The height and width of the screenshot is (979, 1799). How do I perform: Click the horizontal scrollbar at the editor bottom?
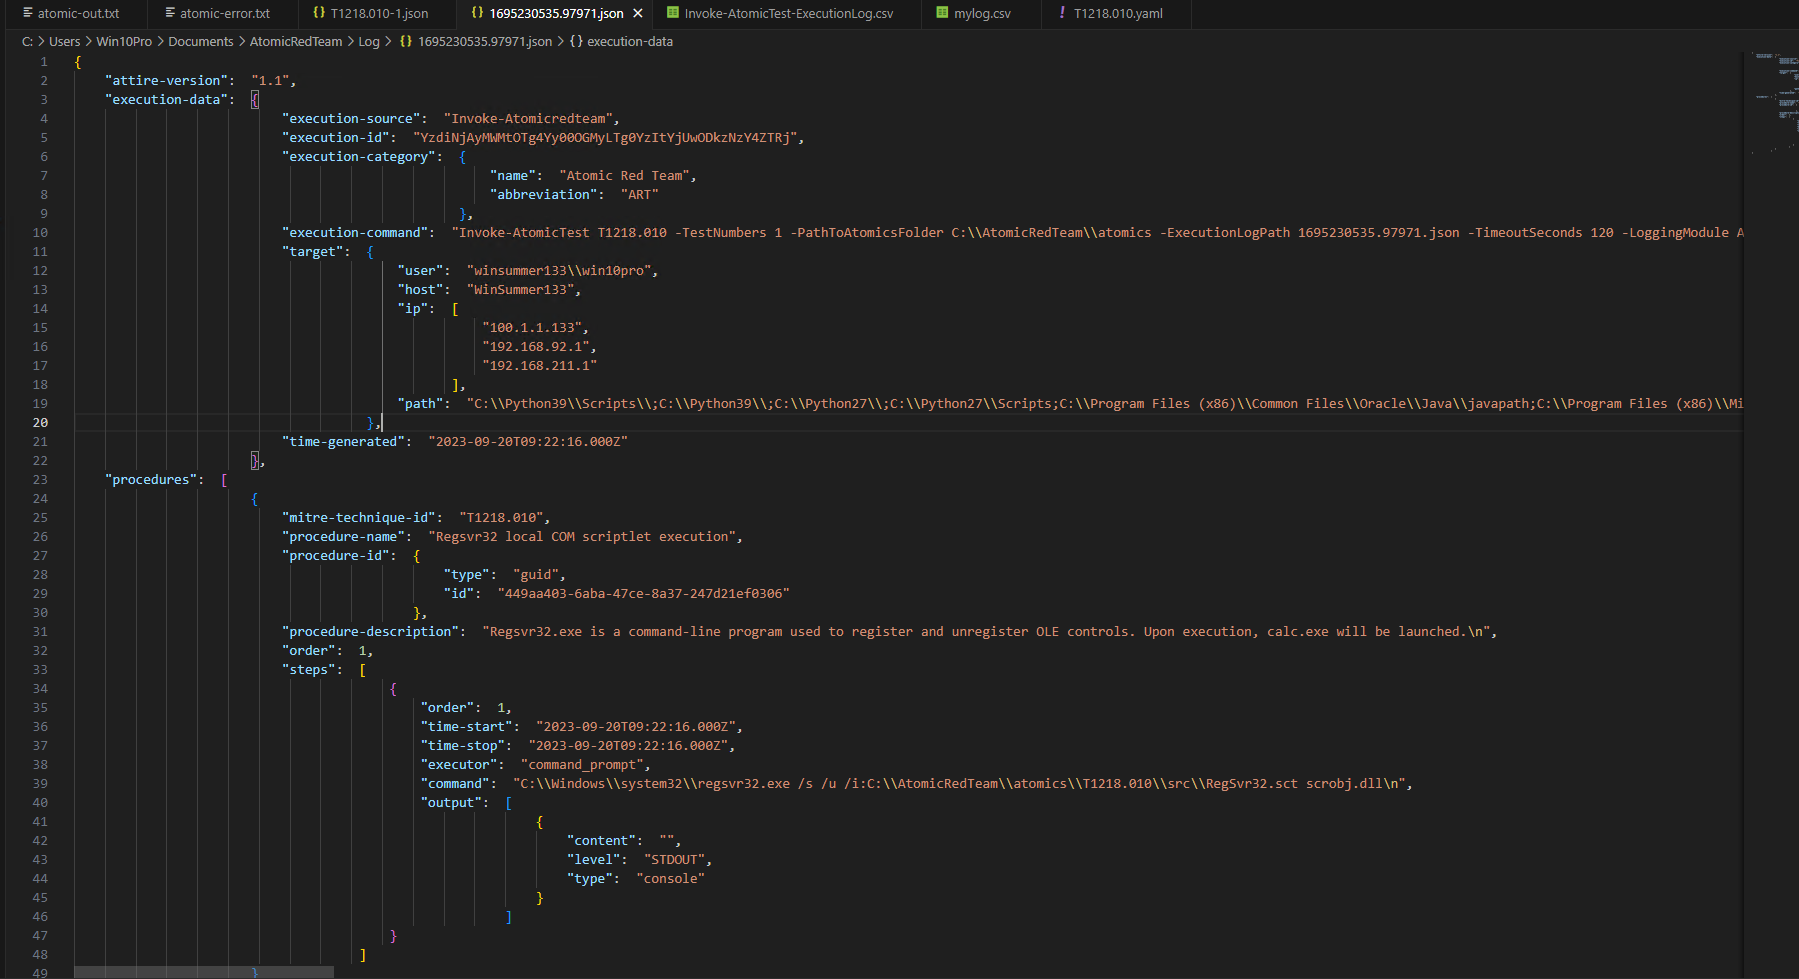(x=204, y=972)
